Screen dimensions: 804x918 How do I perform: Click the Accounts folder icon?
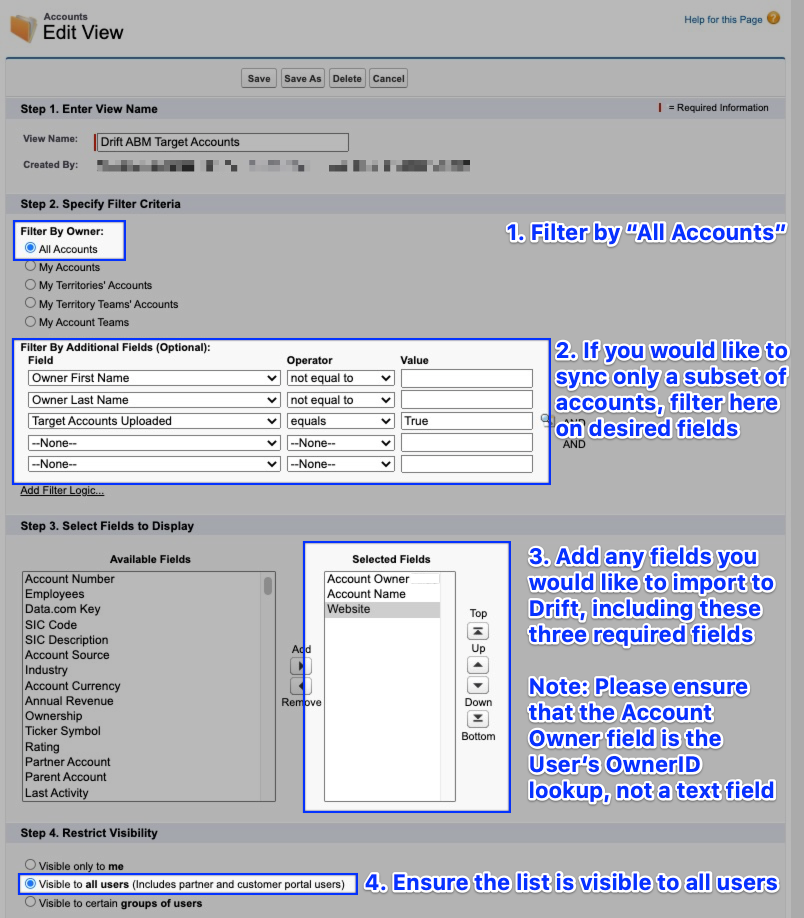pyautogui.click(x=23, y=28)
